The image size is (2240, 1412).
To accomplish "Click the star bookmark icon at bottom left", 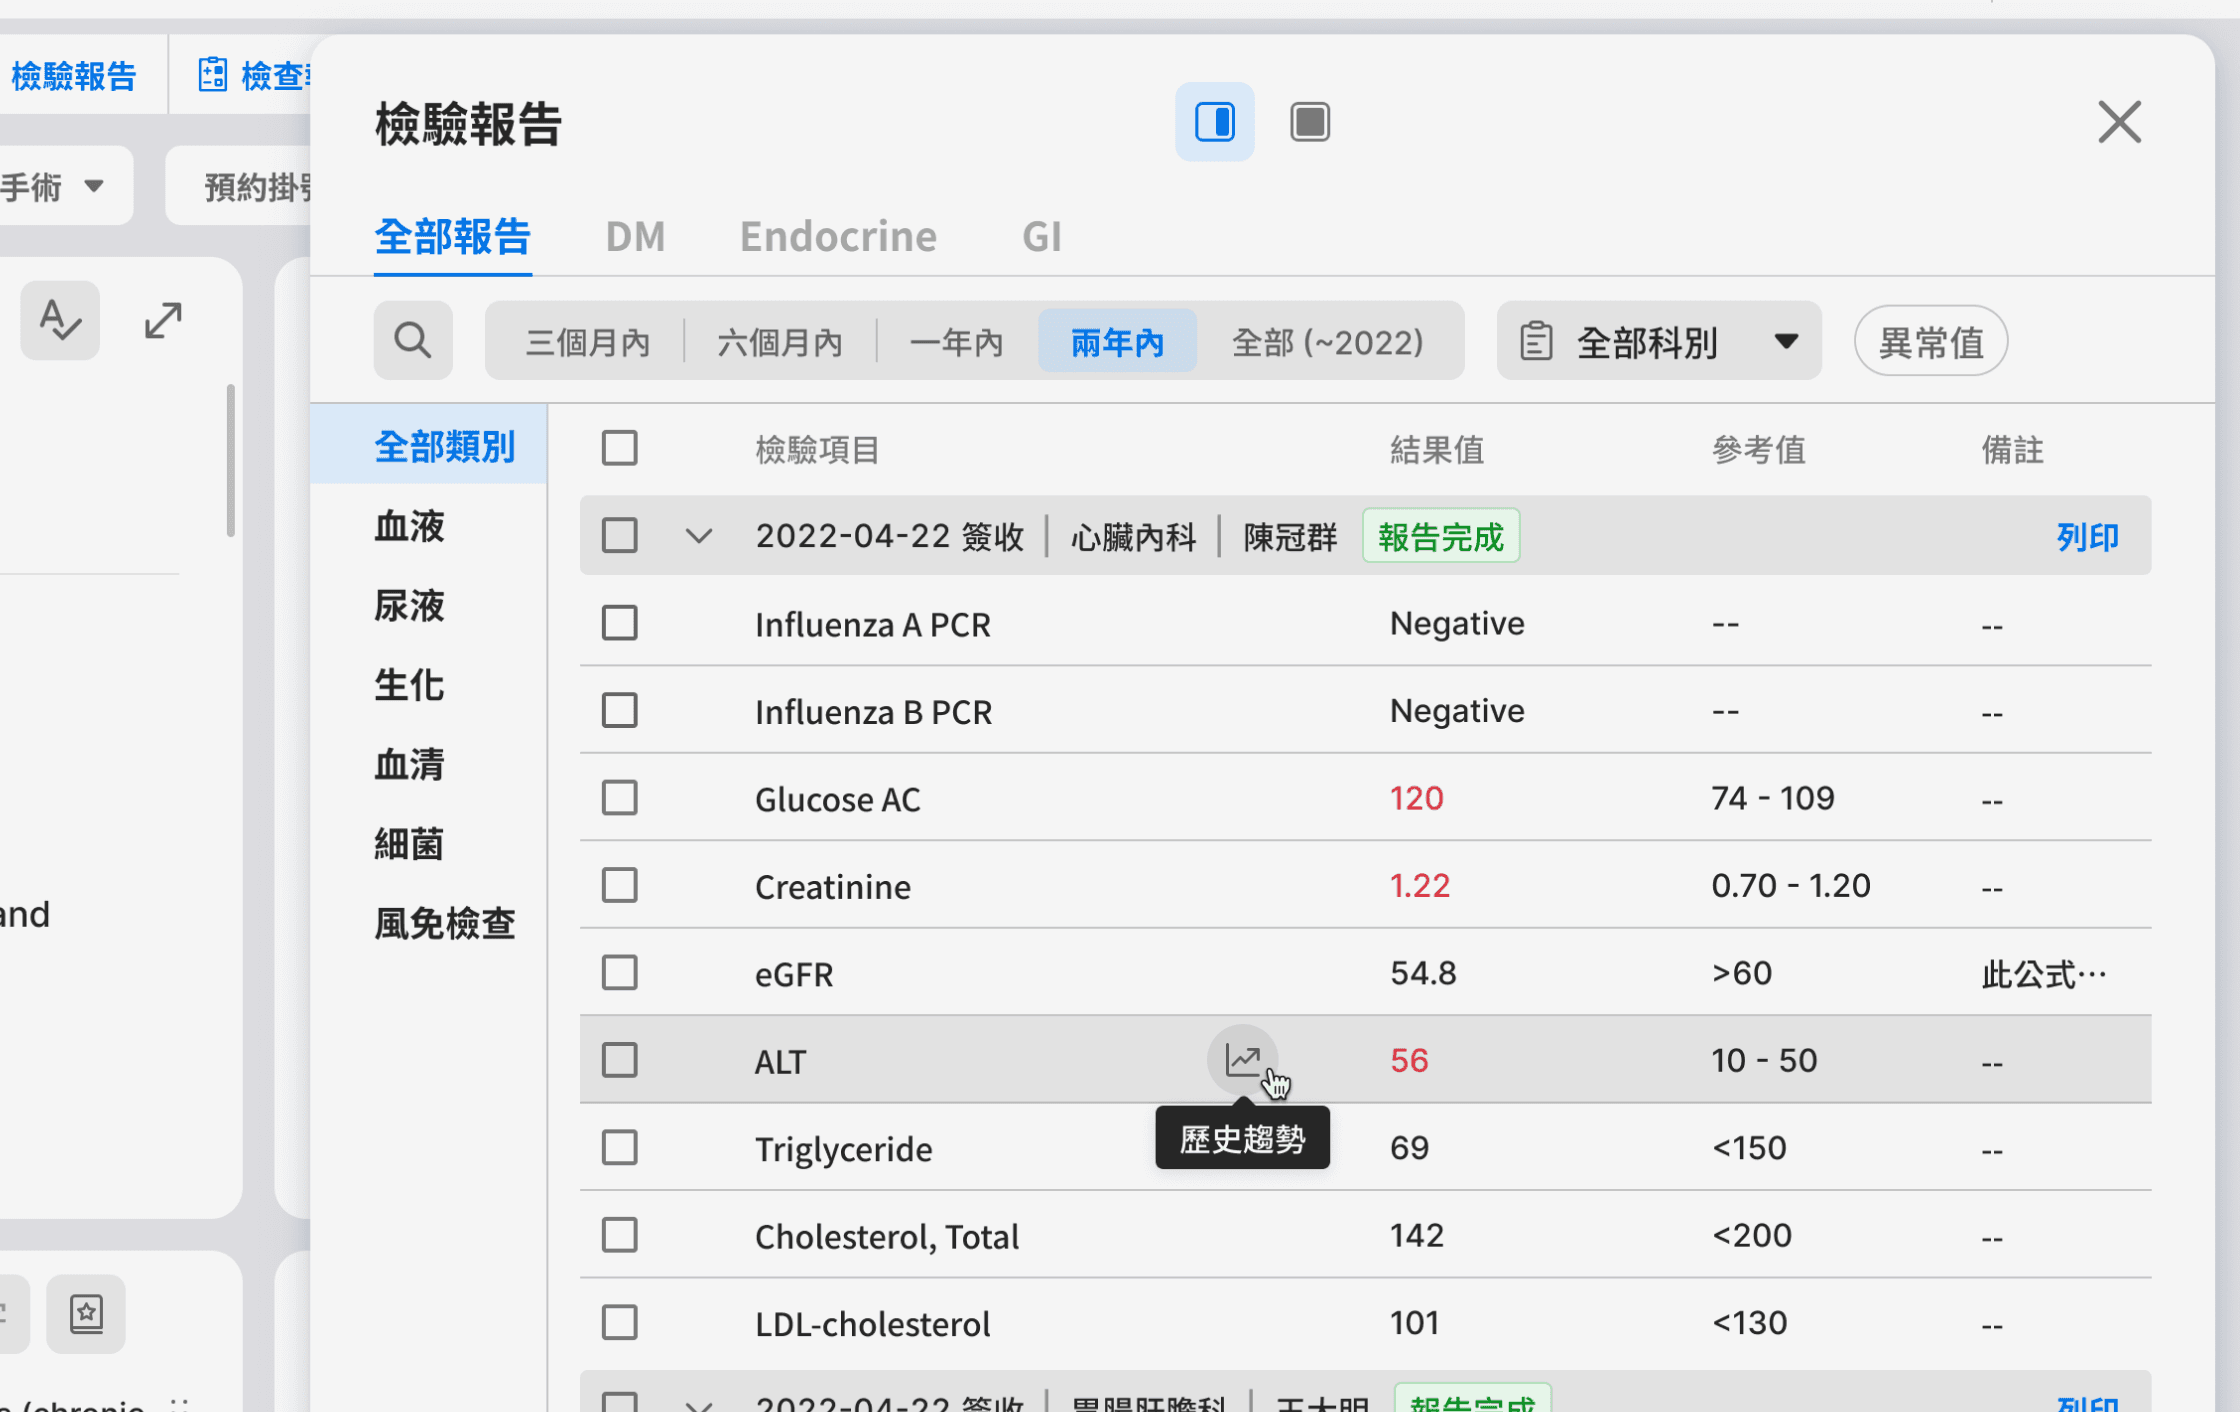I will (86, 1313).
